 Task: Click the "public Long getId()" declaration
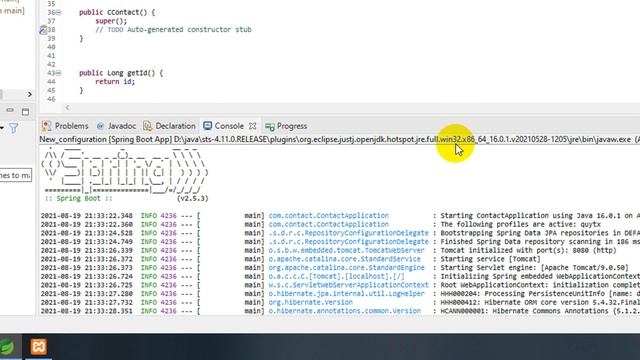(121, 73)
